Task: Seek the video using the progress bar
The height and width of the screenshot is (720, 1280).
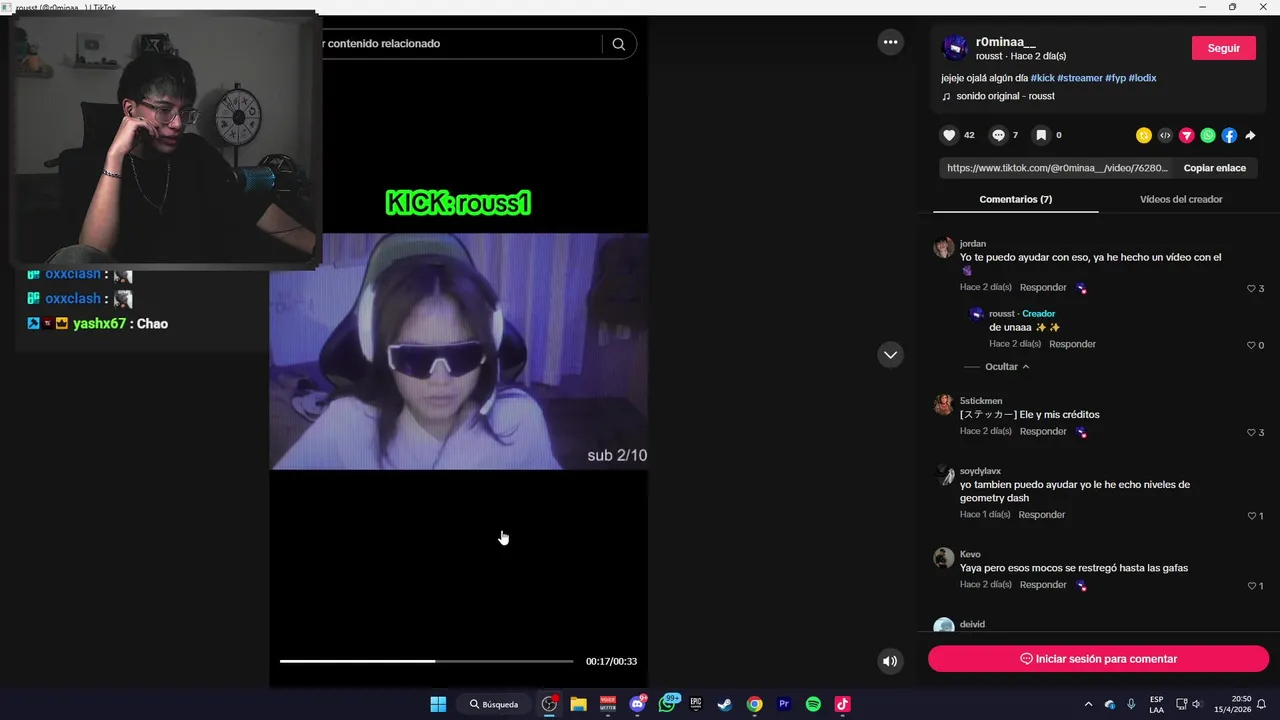Action: click(x=426, y=661)
